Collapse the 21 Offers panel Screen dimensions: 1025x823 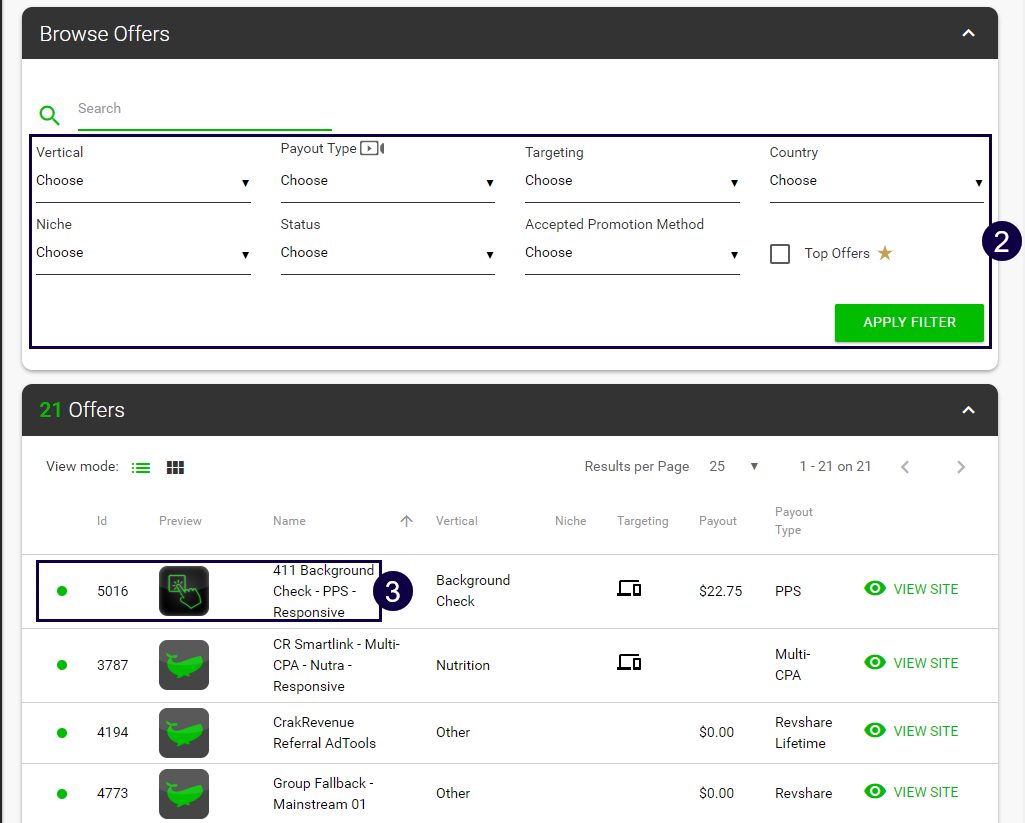(967, 410)
